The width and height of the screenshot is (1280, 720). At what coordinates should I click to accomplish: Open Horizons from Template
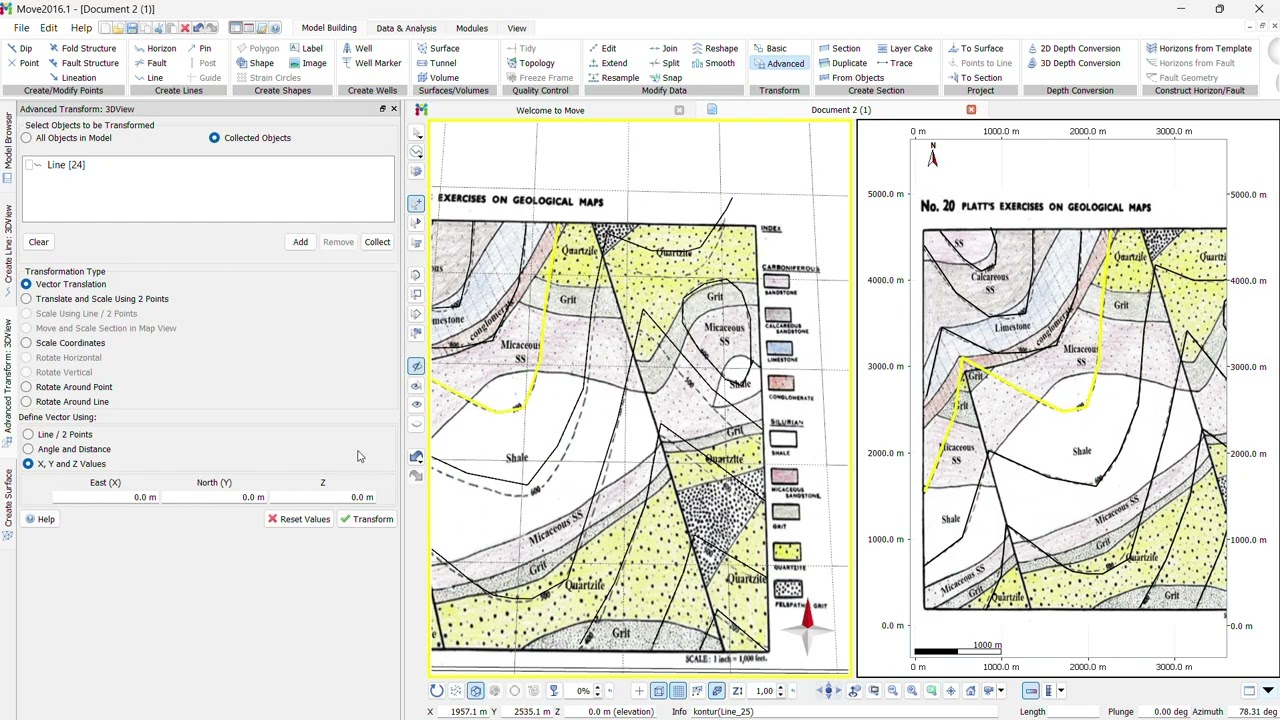(x=1199, y=48)
